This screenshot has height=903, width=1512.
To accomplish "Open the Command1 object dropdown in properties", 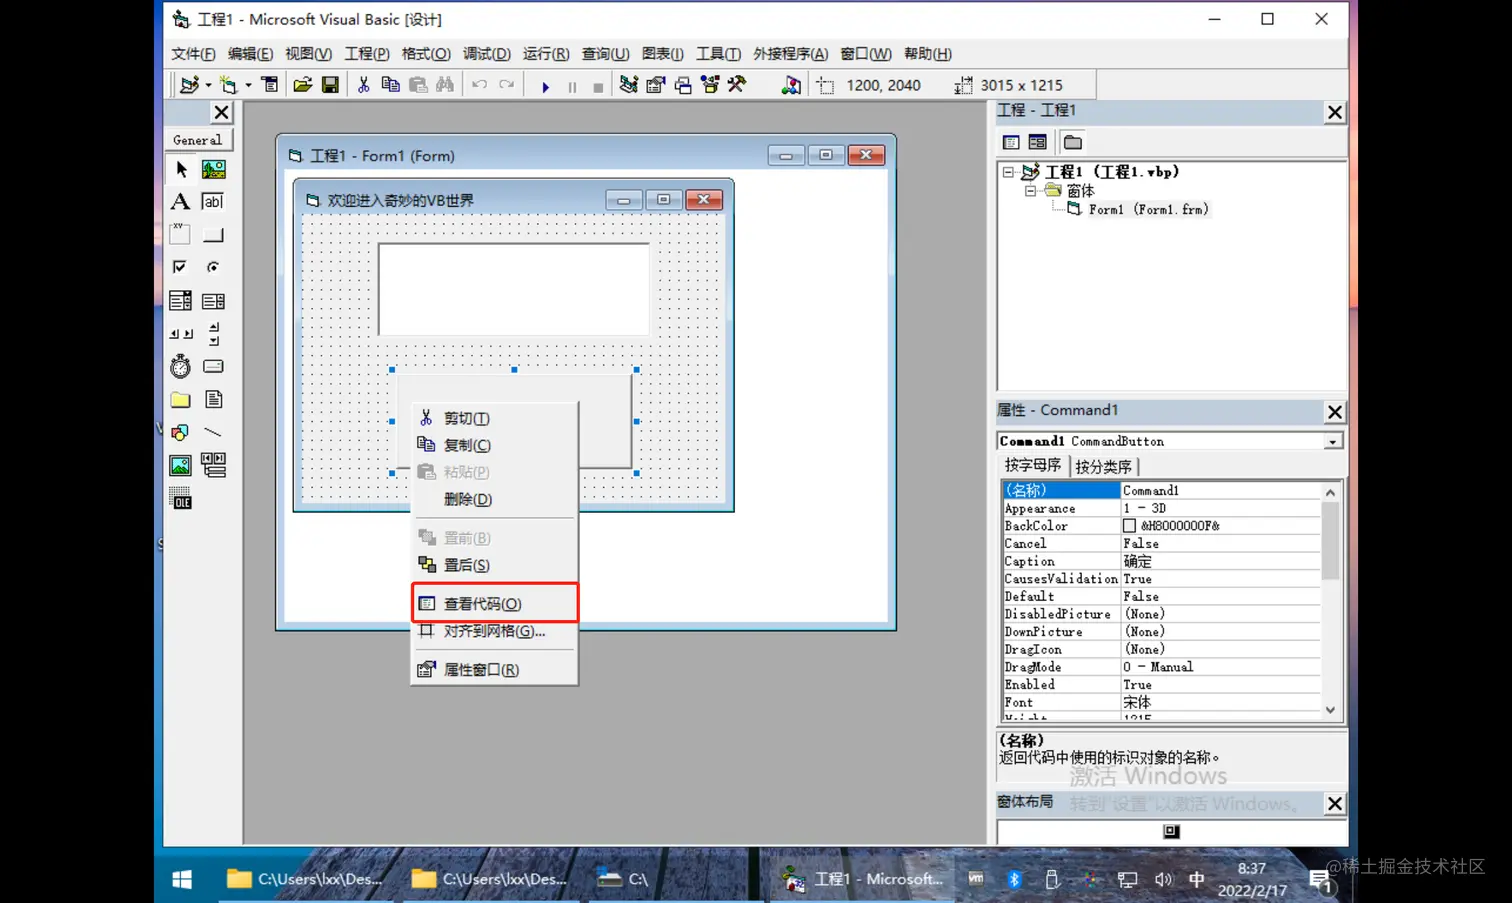I will coord(1333,441).
